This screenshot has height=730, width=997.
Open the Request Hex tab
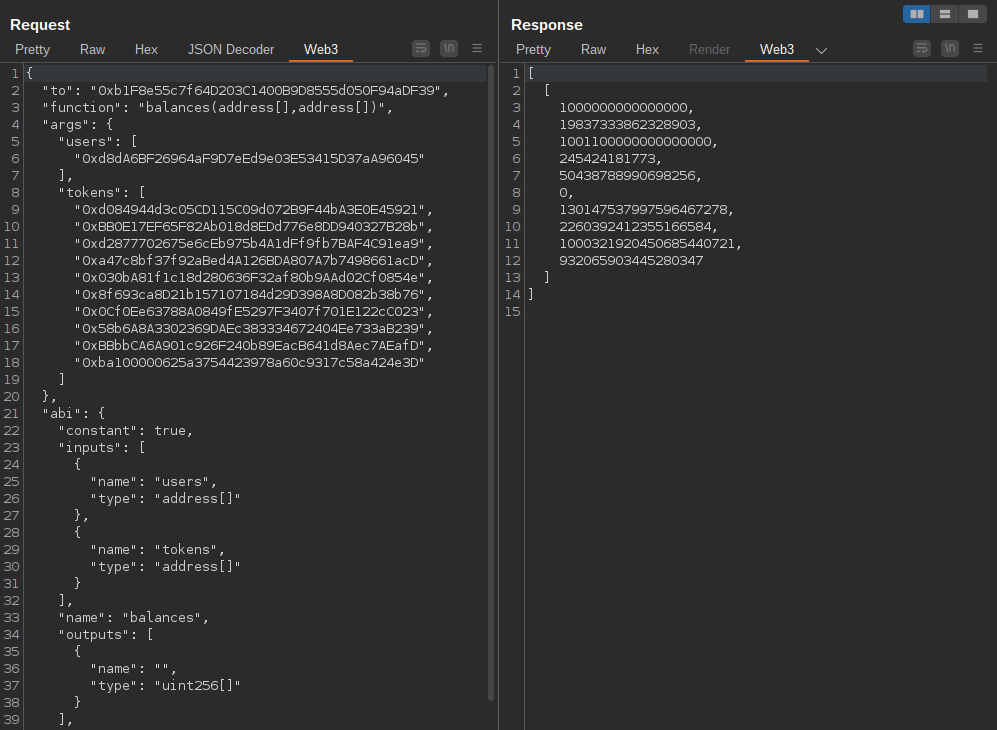(146, 49)
